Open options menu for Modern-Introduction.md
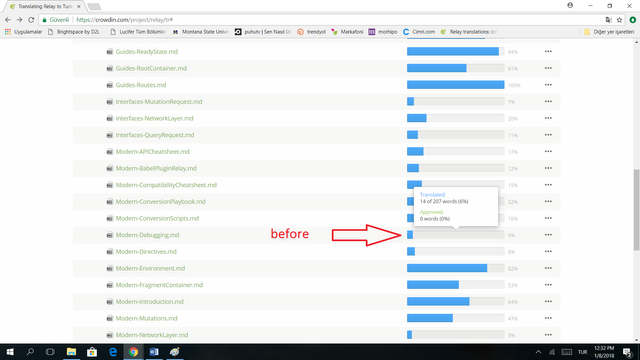 coord(548,302)
